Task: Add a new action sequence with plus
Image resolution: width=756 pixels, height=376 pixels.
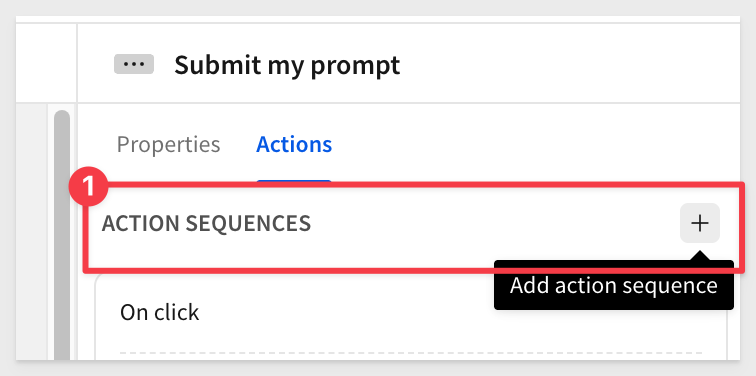Action: tap(700, 223)
